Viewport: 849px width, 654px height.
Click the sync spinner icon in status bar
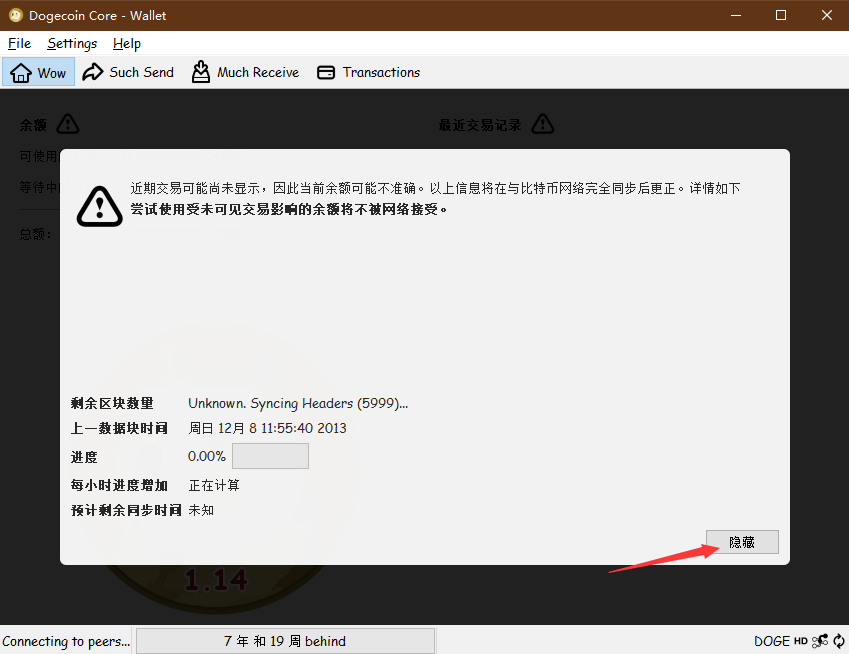click(x=839, y=641)
